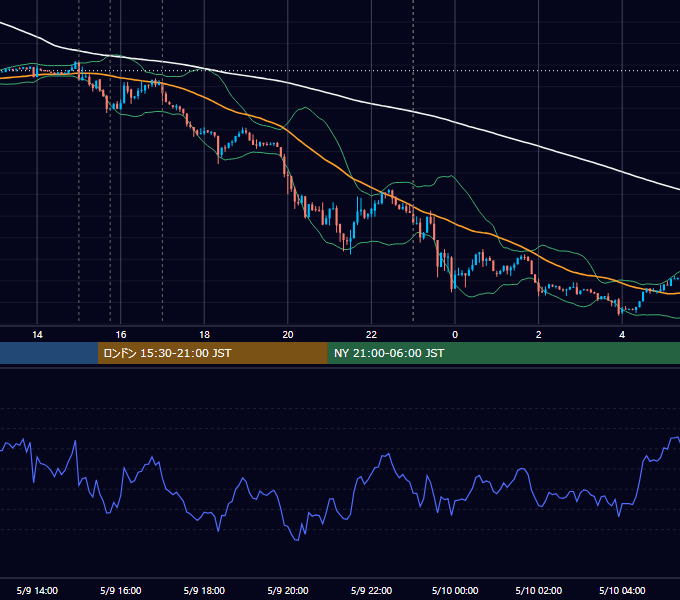Click the '0' midnight axis label
The width and height of the screenshot is (680, 600).
[x=455, y=335]
